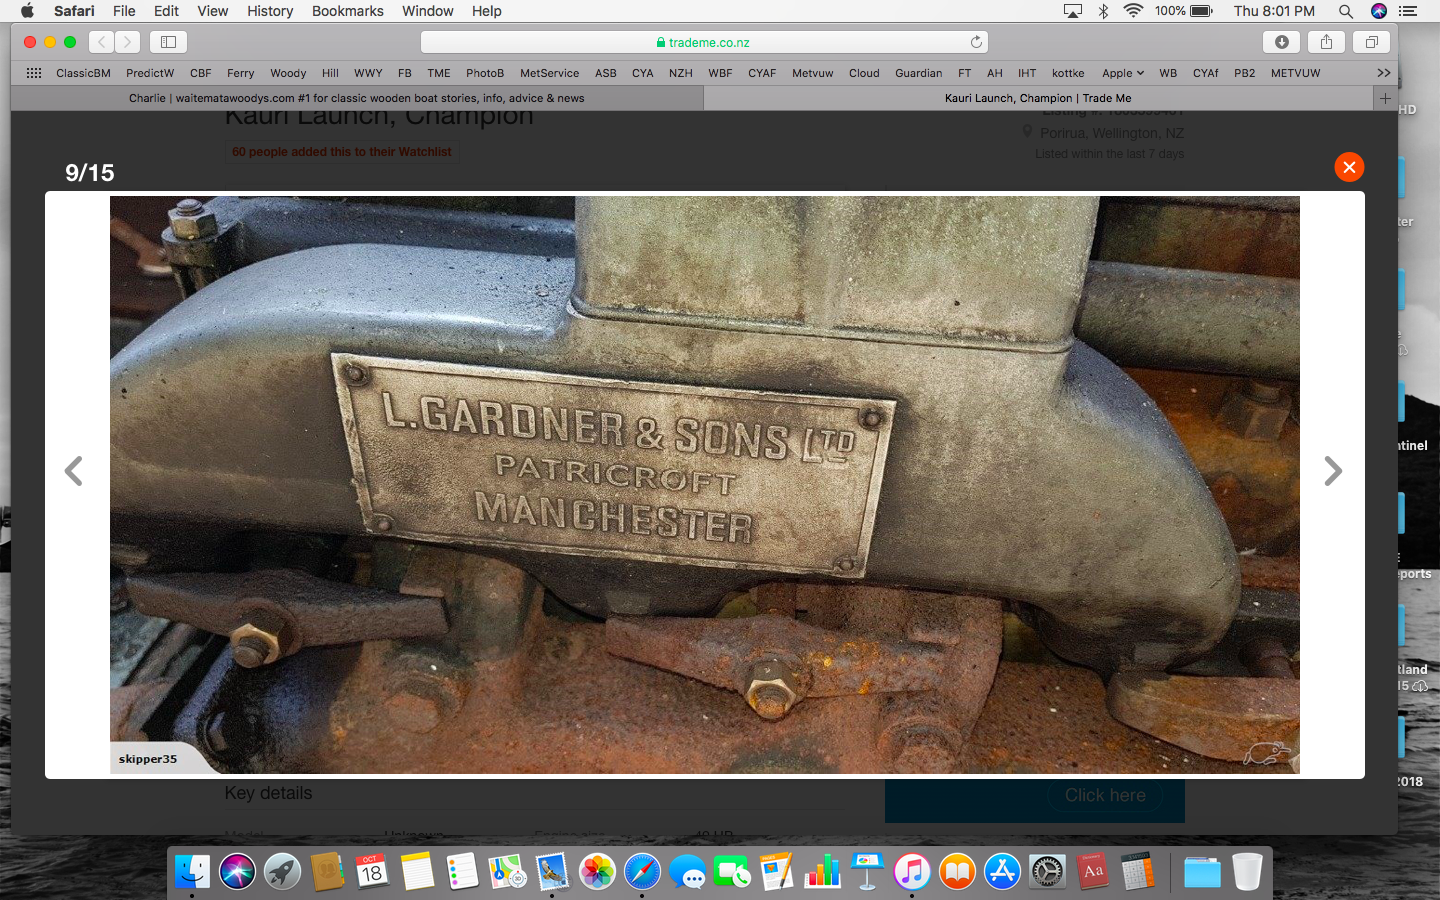The width and height of the screenshot is (1440, 900).
Task: Open the Bookmarks menu
Action: 347,11
